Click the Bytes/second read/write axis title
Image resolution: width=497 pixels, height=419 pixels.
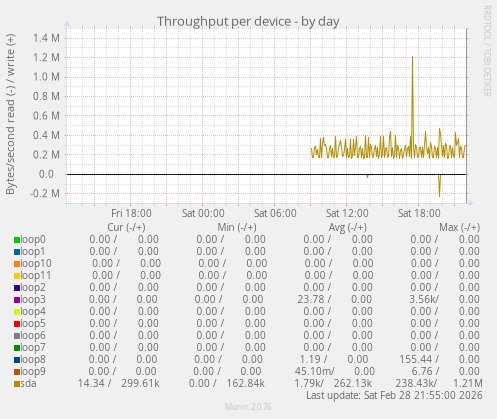tap(10, 114)
